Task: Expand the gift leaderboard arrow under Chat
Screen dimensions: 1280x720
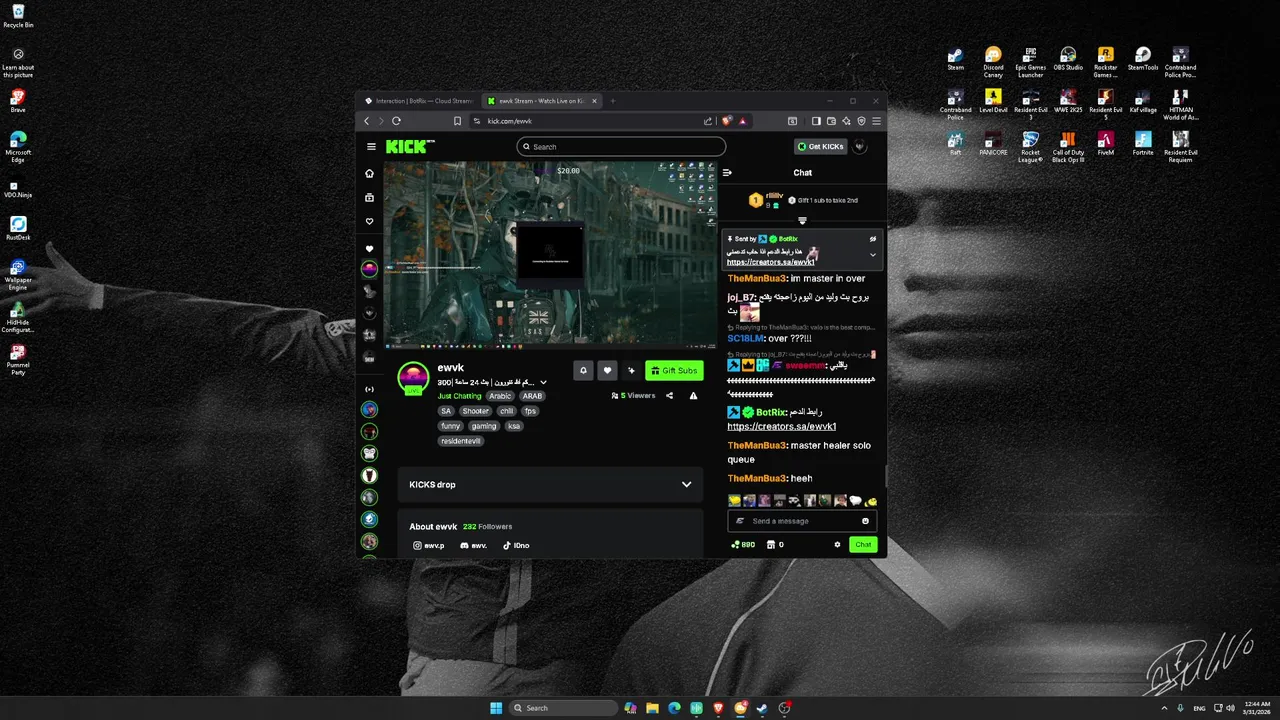Action: click(802, 221)
